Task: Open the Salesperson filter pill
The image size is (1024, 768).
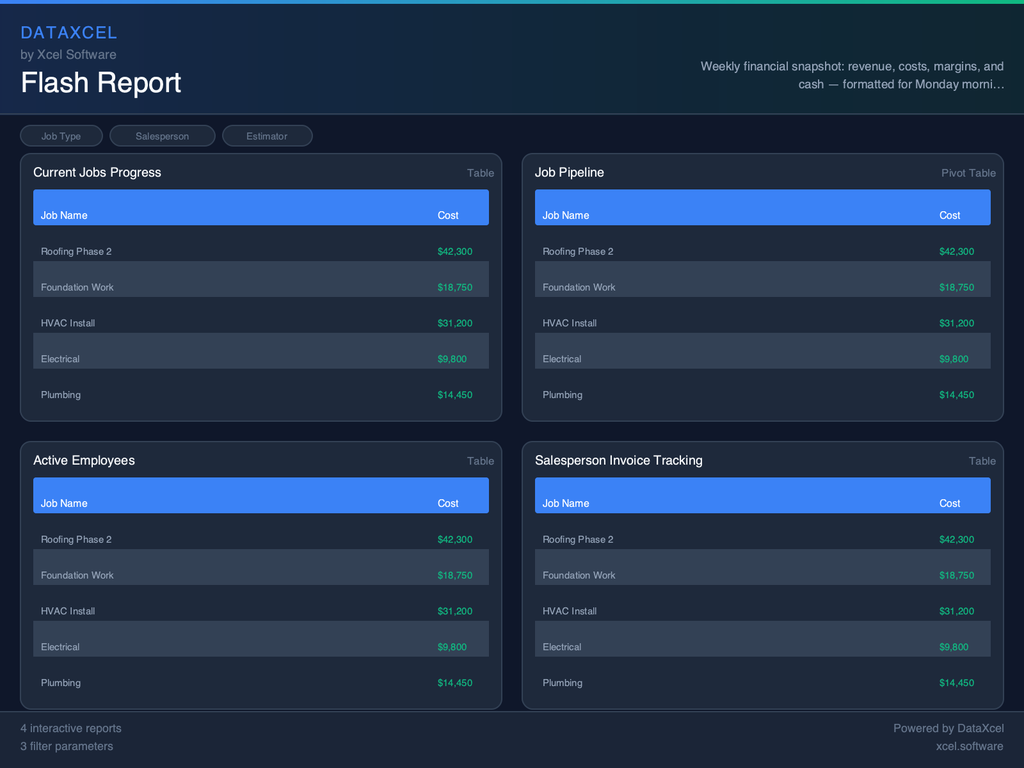Action: pyautogui.click(x=162, y=136)
